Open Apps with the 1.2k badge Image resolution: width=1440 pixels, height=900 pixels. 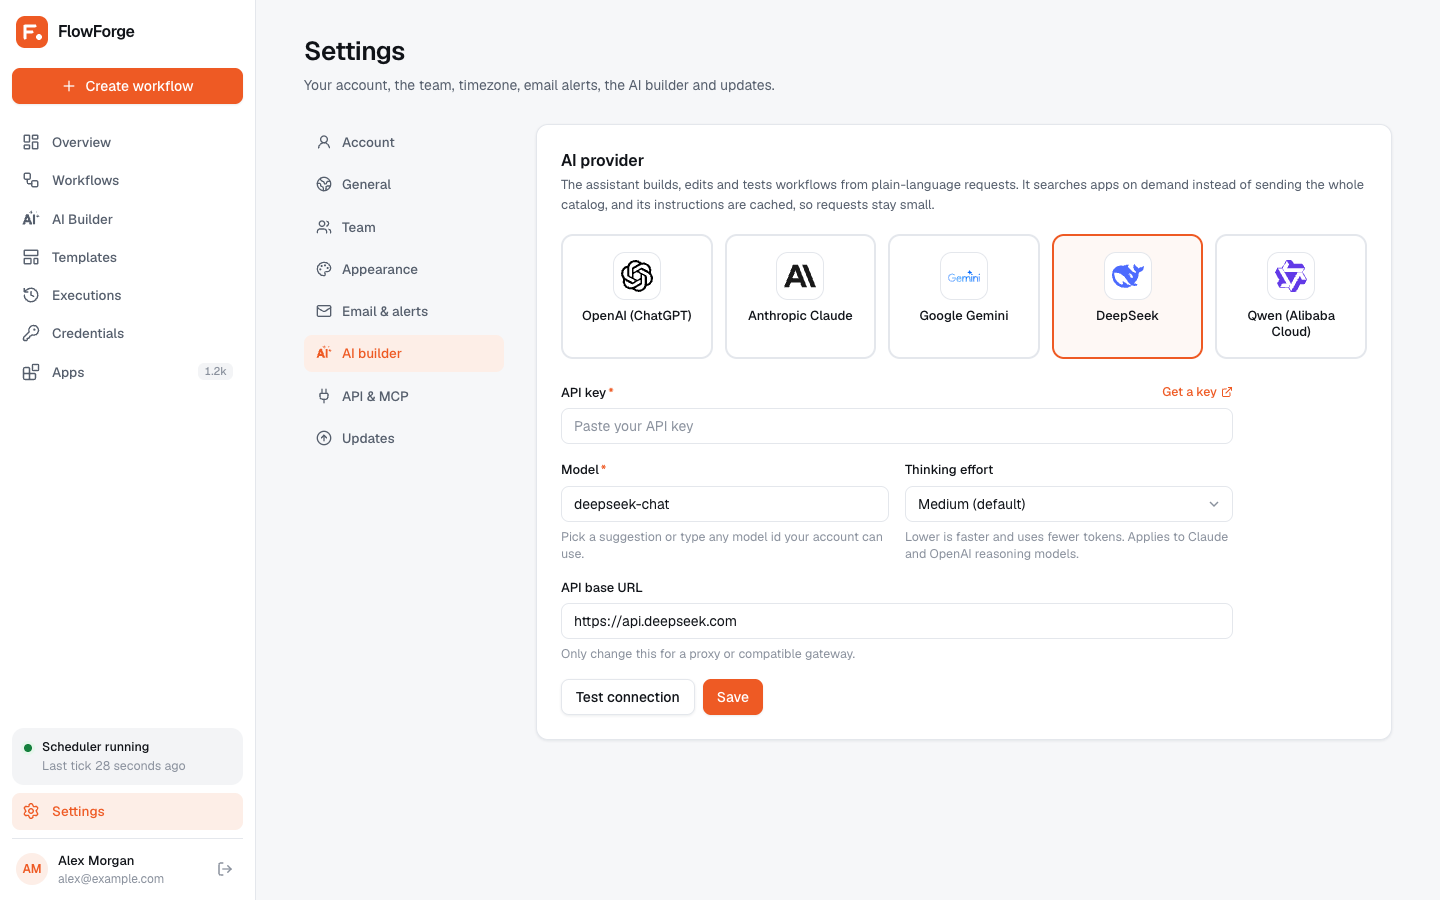coord(127,372)
